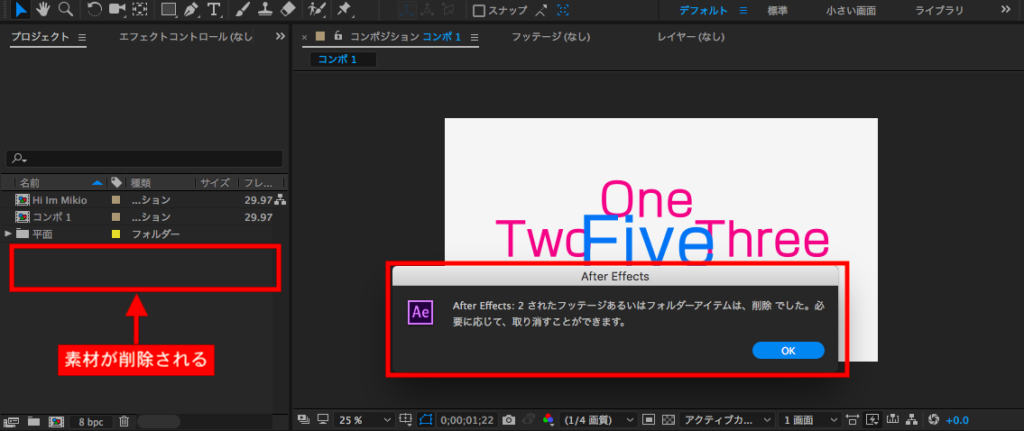The image size is (1024, 431).
Task: Click the snap collapsed compositions icon
Action: pyautogui.click(x=562, y=10)
